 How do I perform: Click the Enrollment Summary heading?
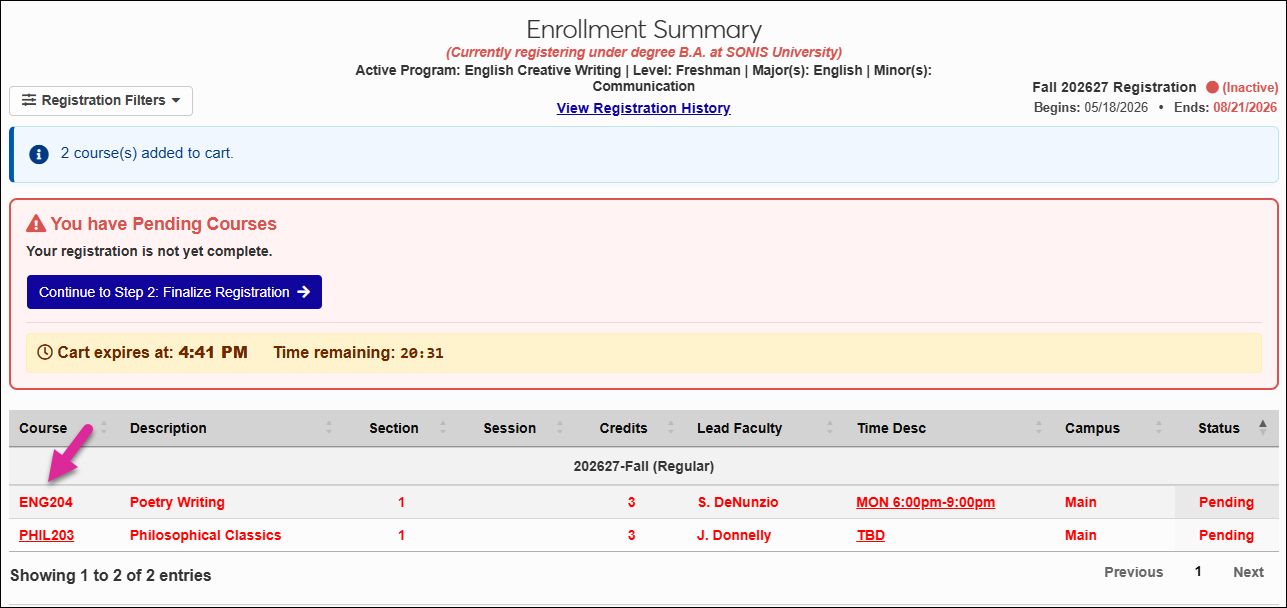tap(644, 29)
